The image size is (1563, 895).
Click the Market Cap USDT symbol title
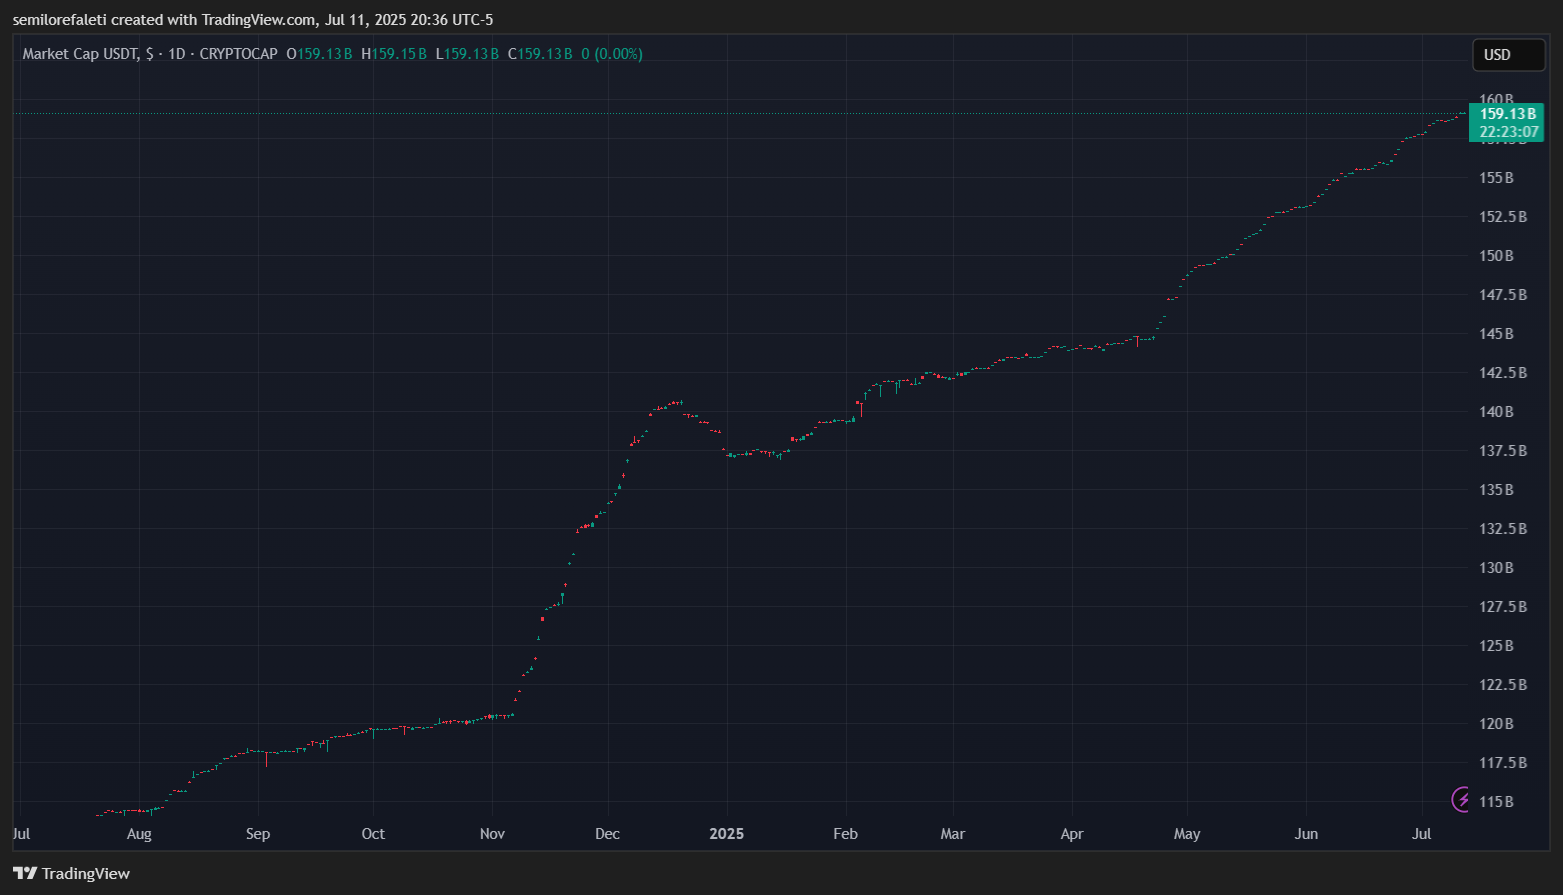click(80, 54)
